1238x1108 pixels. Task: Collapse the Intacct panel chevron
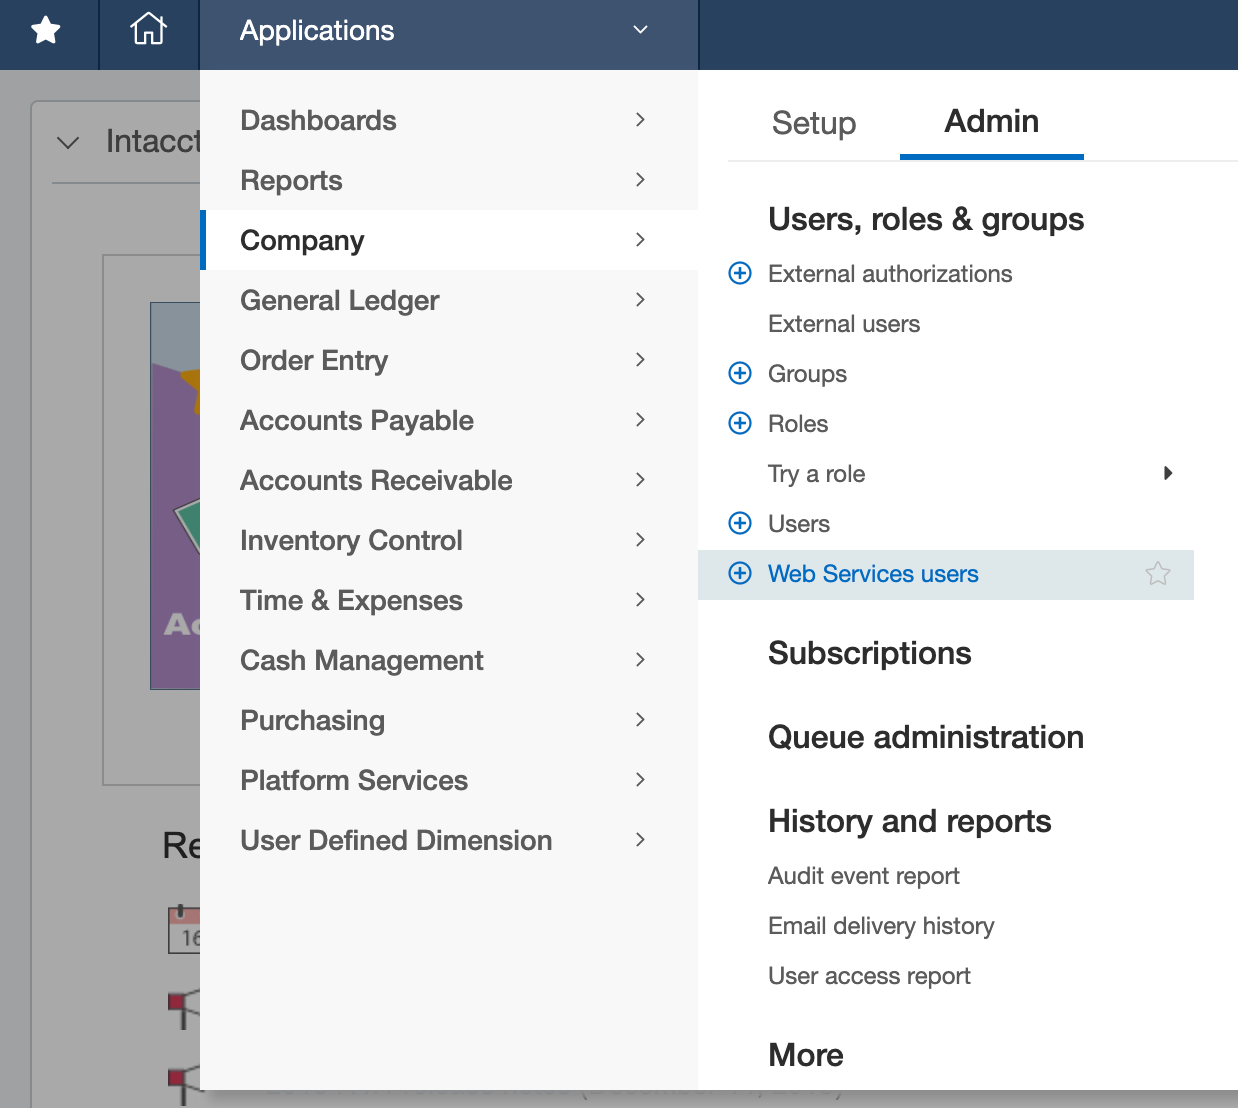(x=68, y=143)
